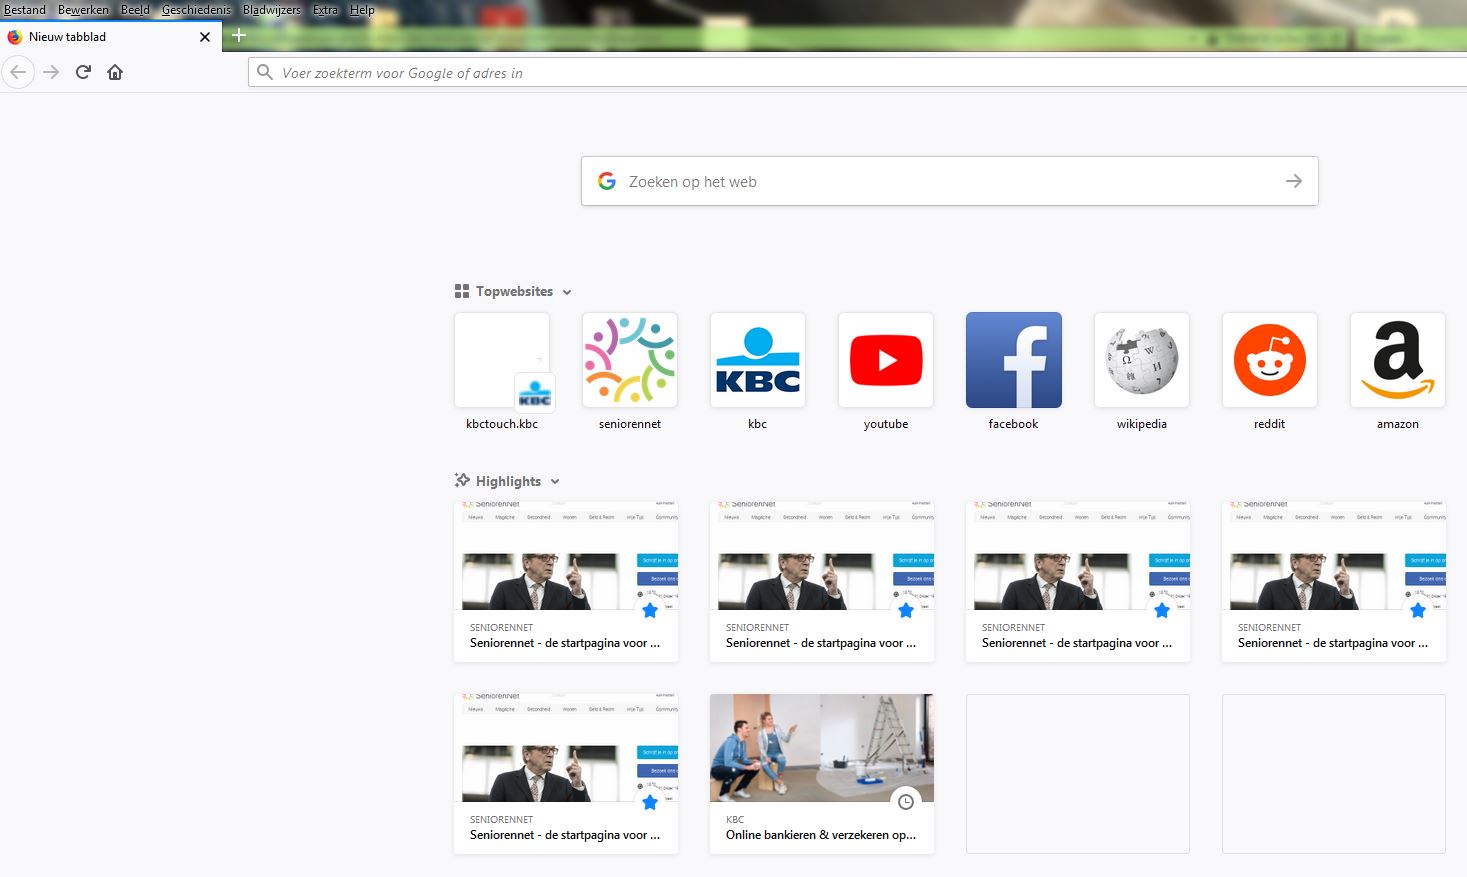Image resolution: width=1467 pixels, height=877 pixels.
Task: Go back with the back arrow button
Action: coord(18,72)
